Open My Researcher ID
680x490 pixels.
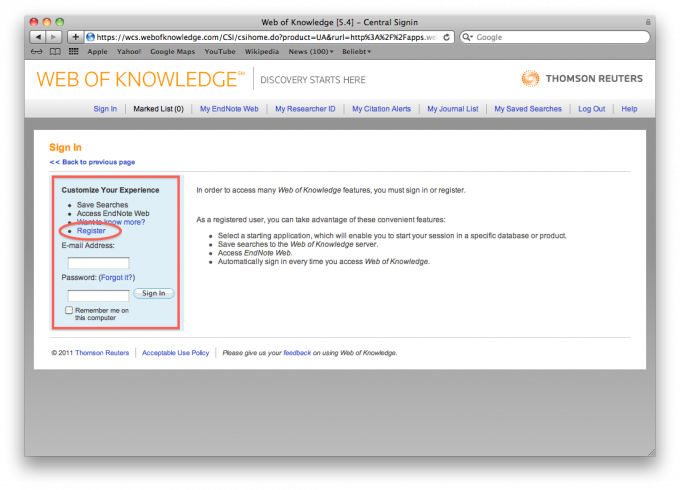point(305,109)
